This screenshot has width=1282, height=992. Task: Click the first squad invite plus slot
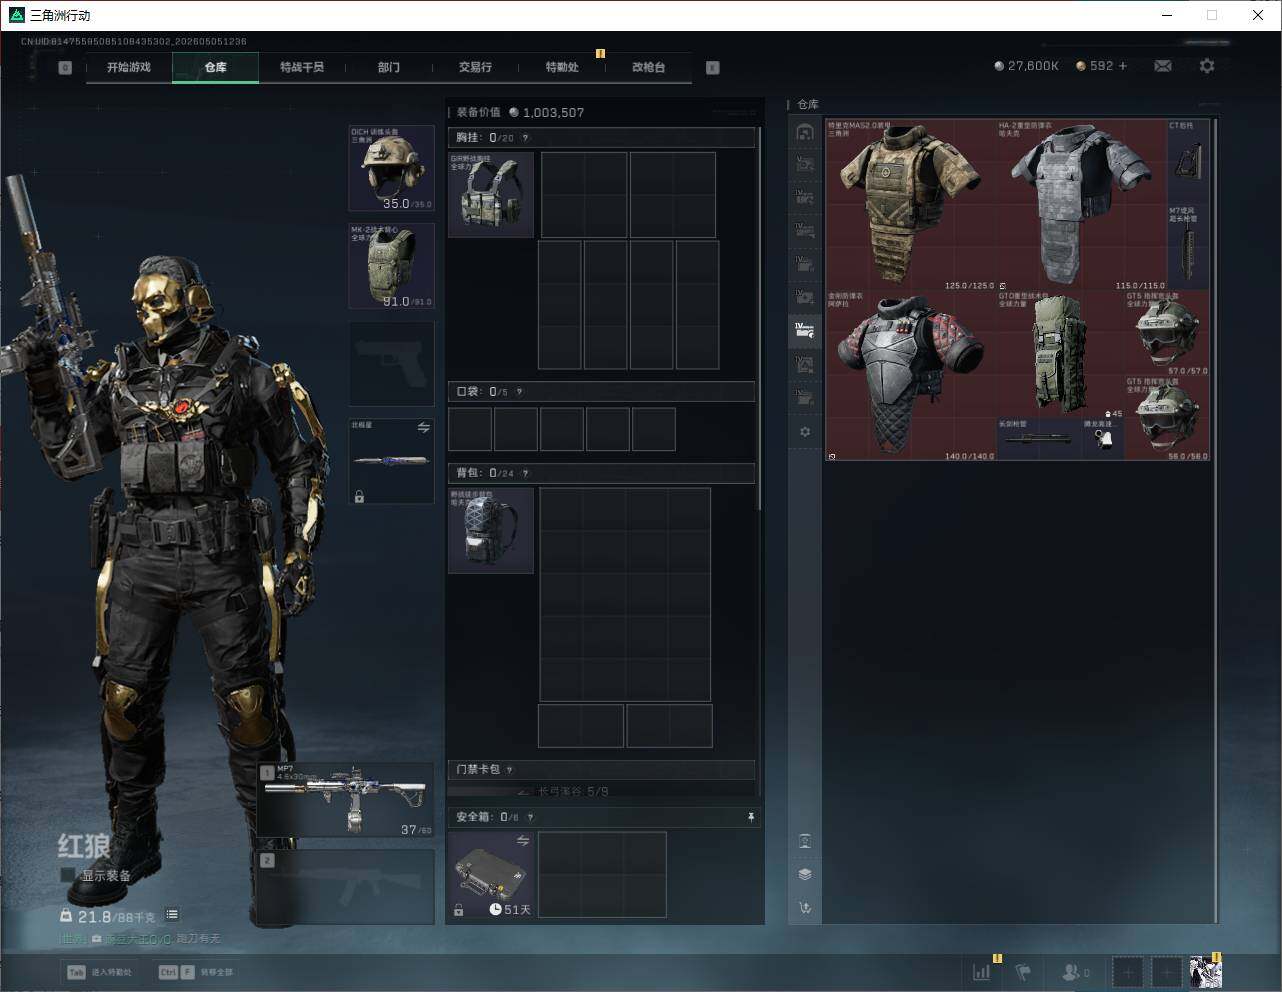pyautogui.click(x=1128, y=972)
